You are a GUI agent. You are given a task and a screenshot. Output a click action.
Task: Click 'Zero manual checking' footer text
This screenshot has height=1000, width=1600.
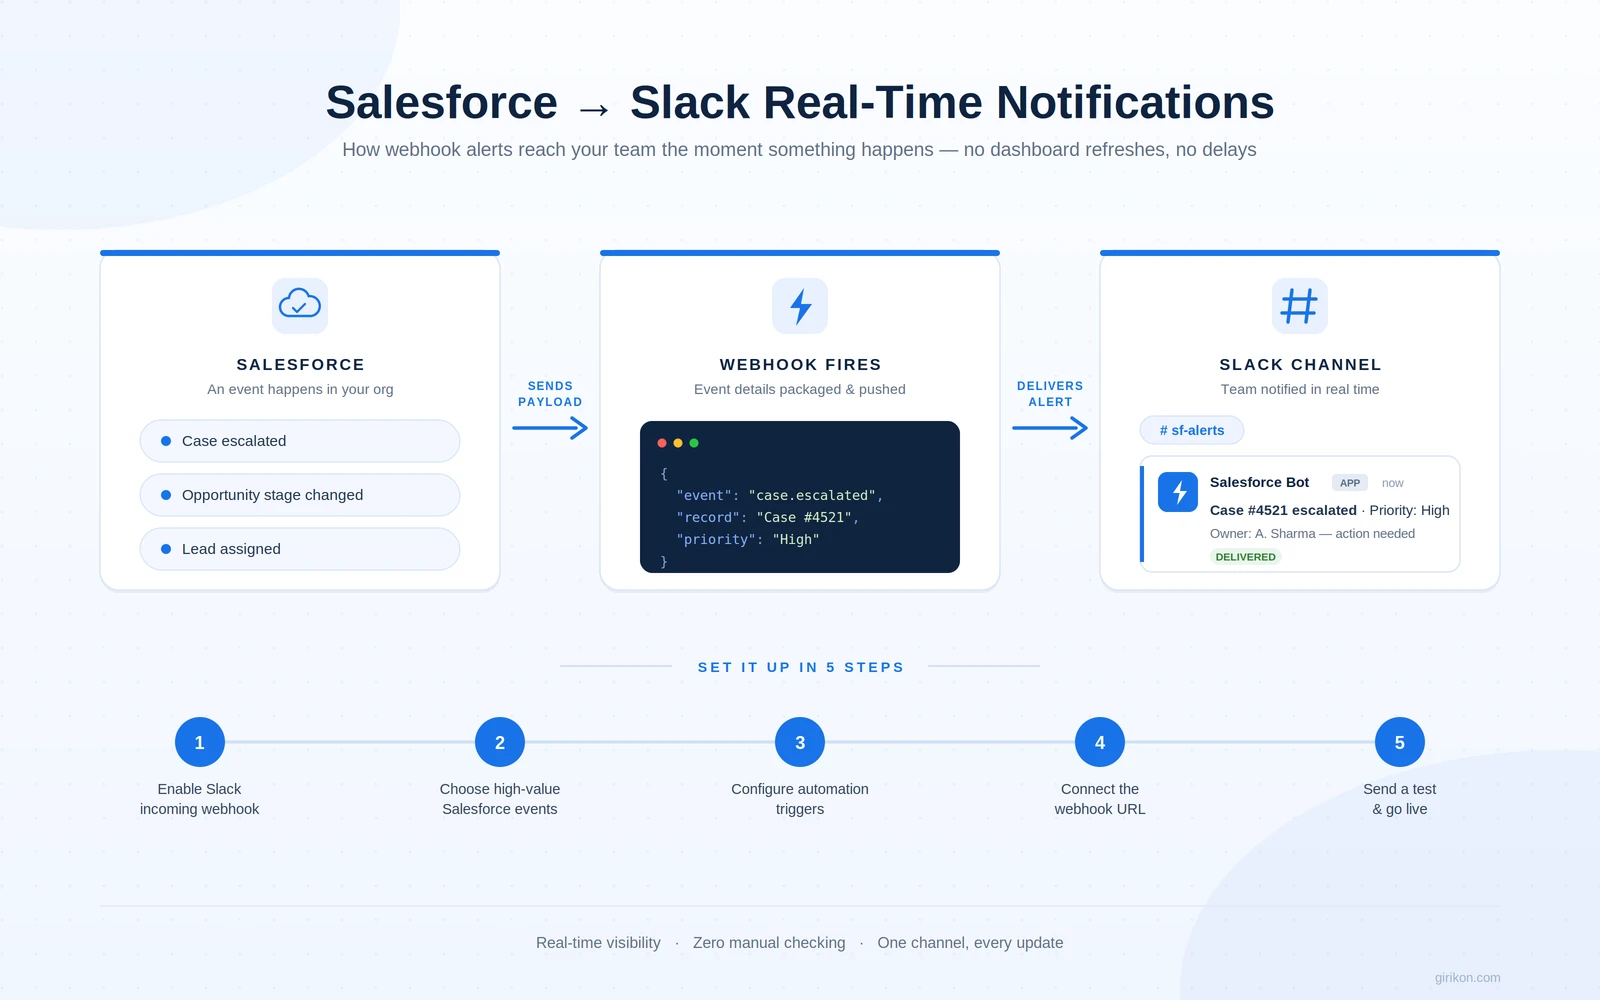tap(769, 943)
